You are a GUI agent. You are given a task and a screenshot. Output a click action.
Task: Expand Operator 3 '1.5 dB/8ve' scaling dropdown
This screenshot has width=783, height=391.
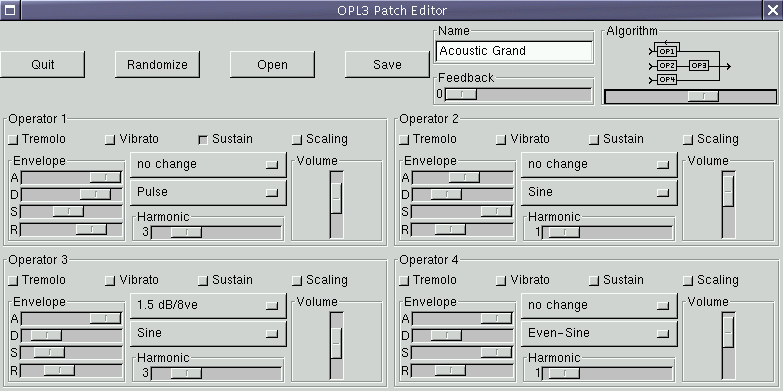(x=208, y=305)
